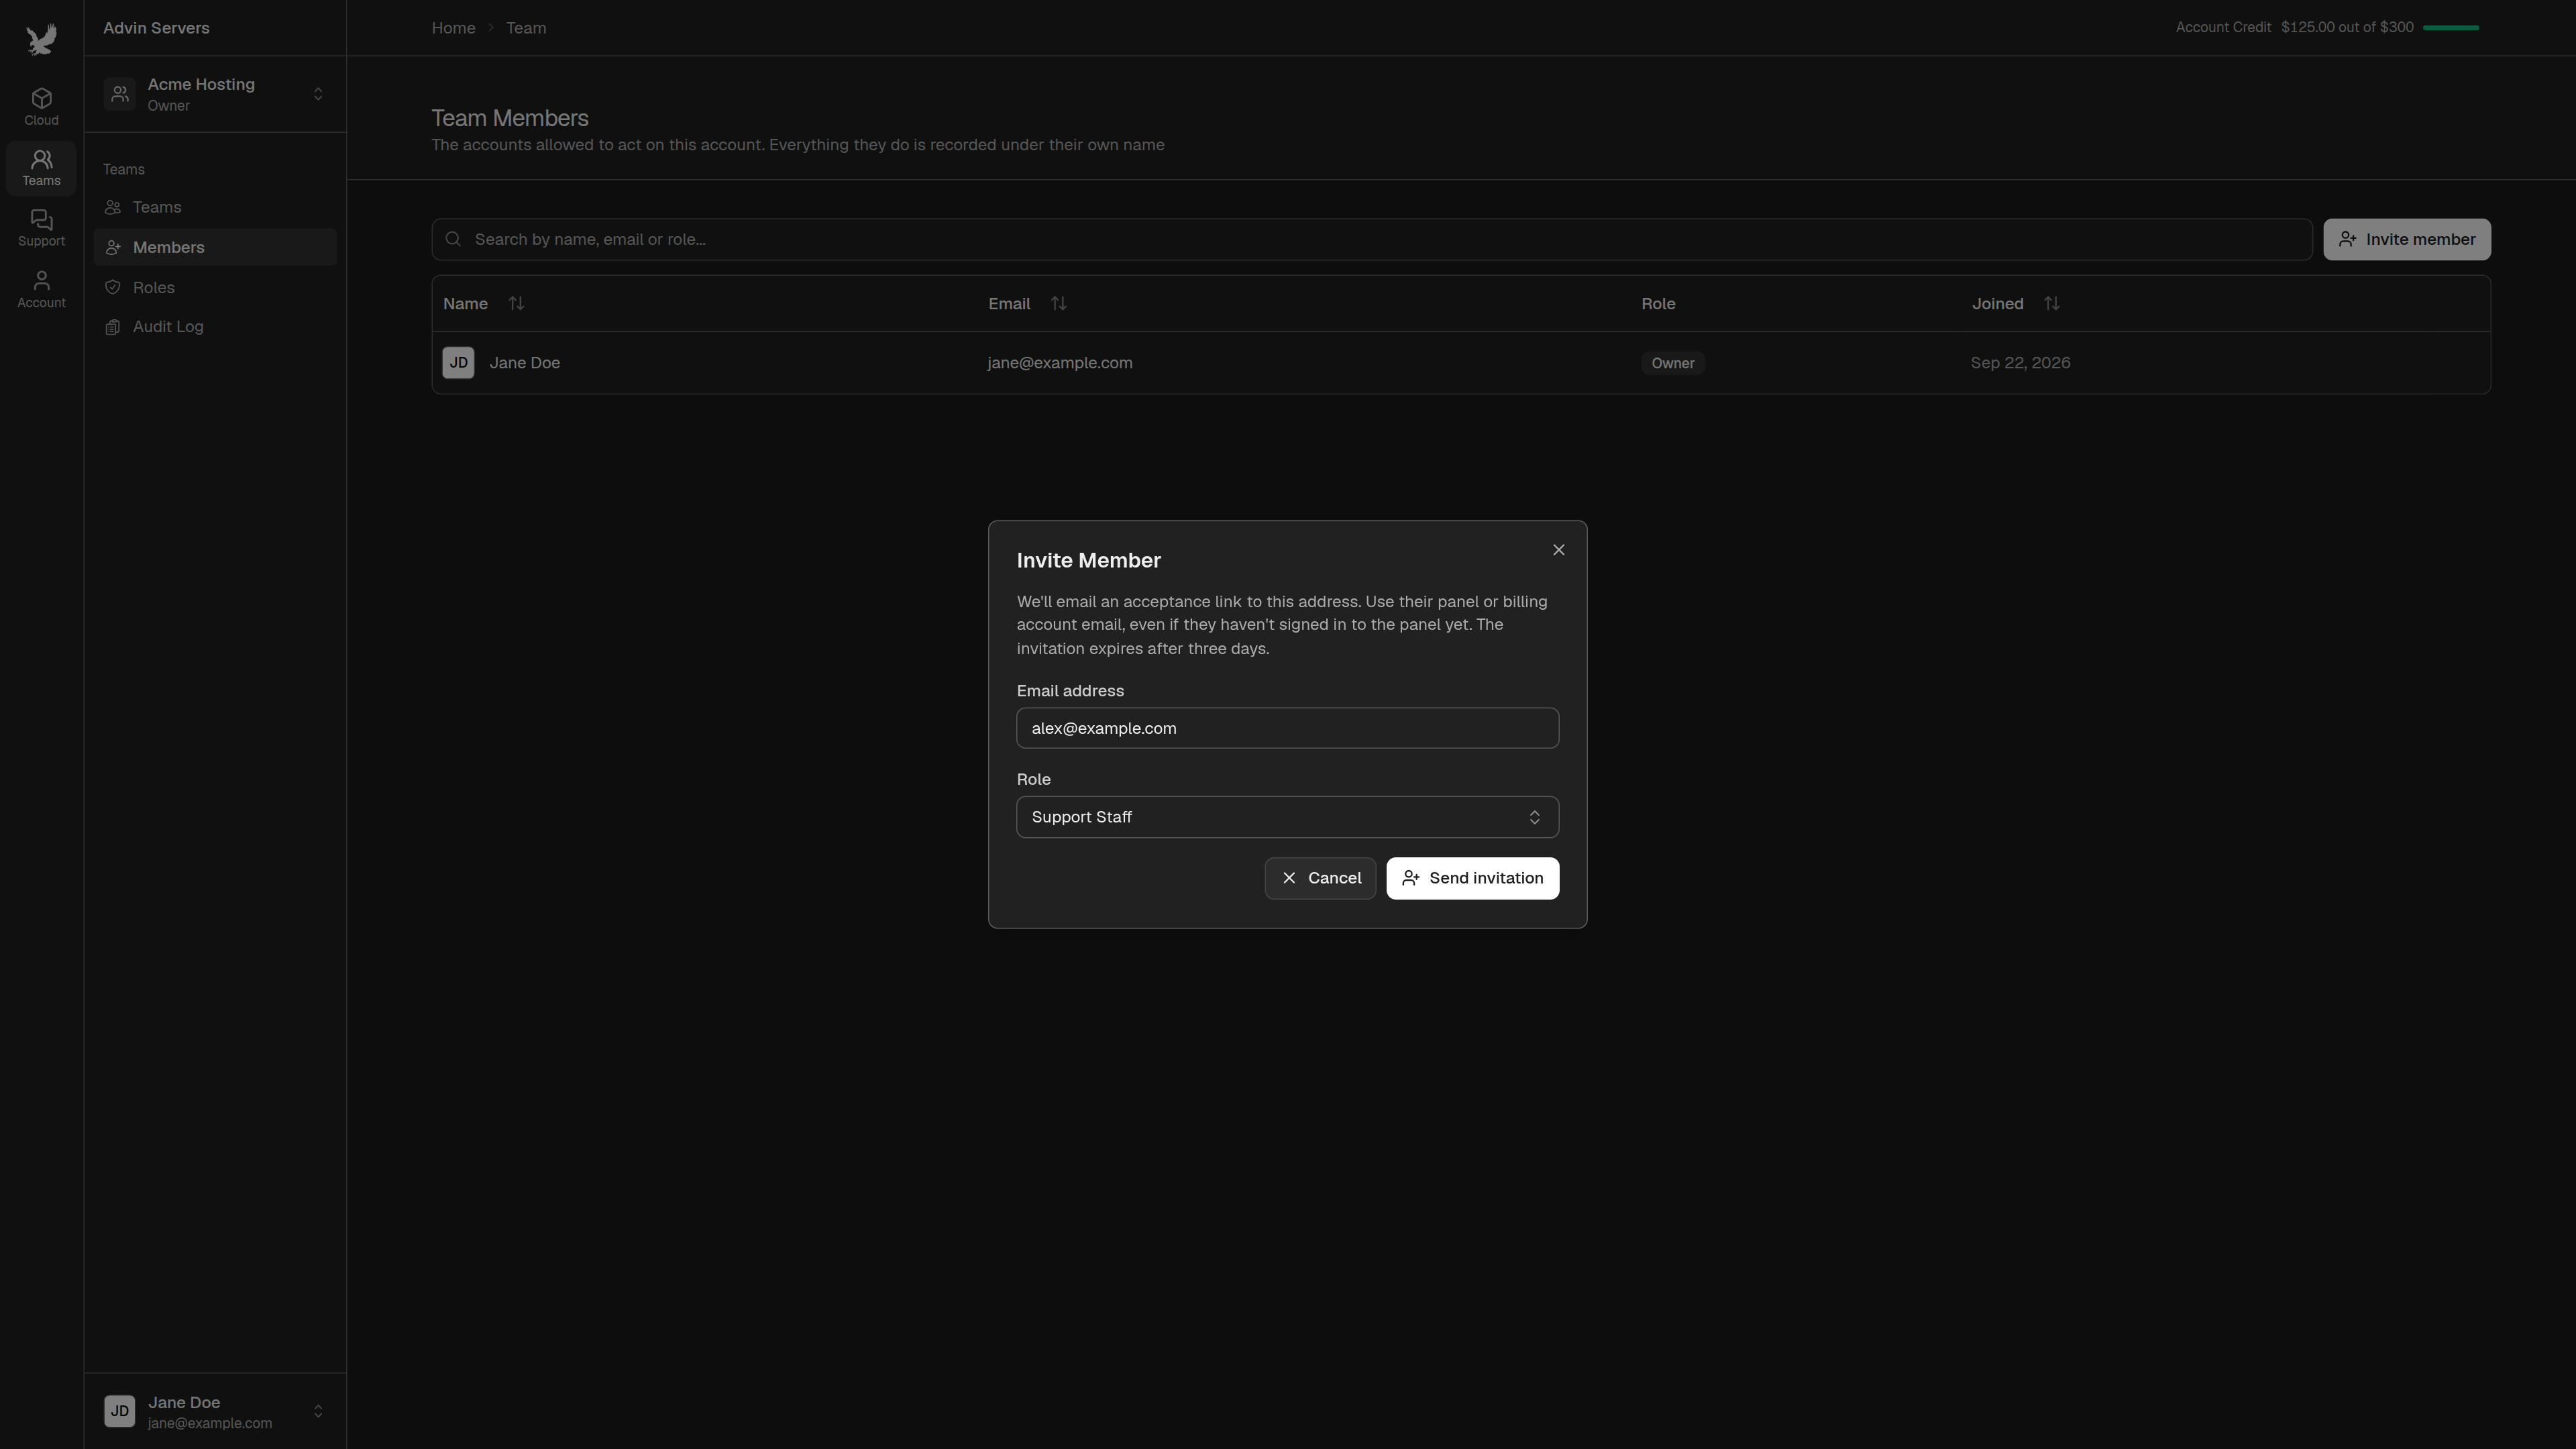Go to Home breadcrumb
2576x1449 pixels.
tap(453, 28)
